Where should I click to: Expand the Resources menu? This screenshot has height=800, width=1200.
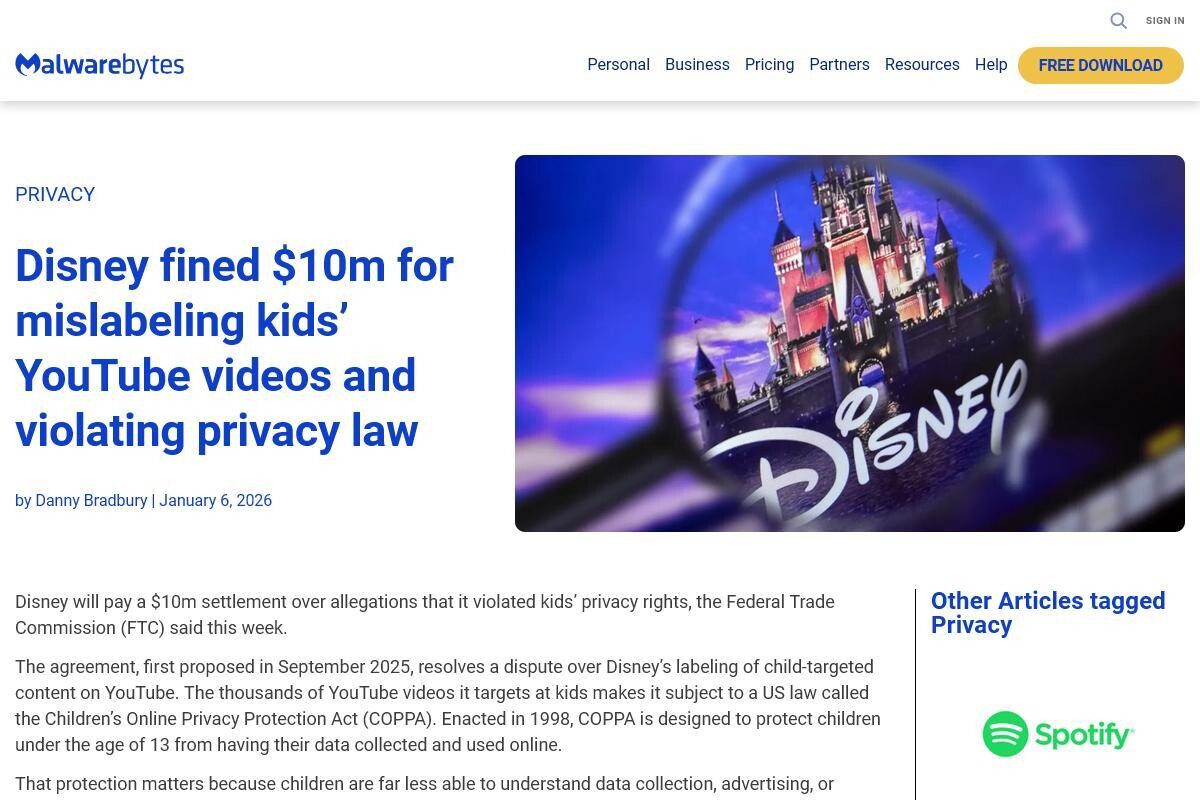[x=922, y=65]
